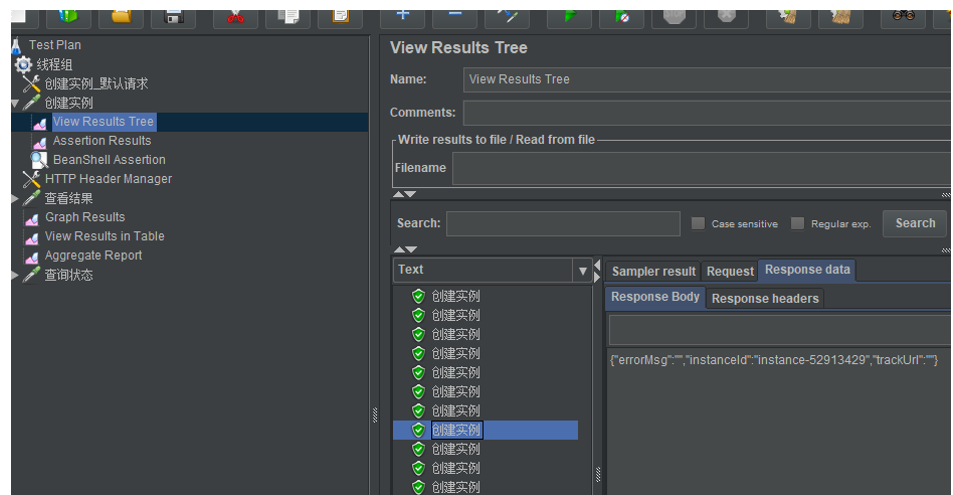Select Graph Results listener node
Screen dimensions: 953x495
(84, 217)
